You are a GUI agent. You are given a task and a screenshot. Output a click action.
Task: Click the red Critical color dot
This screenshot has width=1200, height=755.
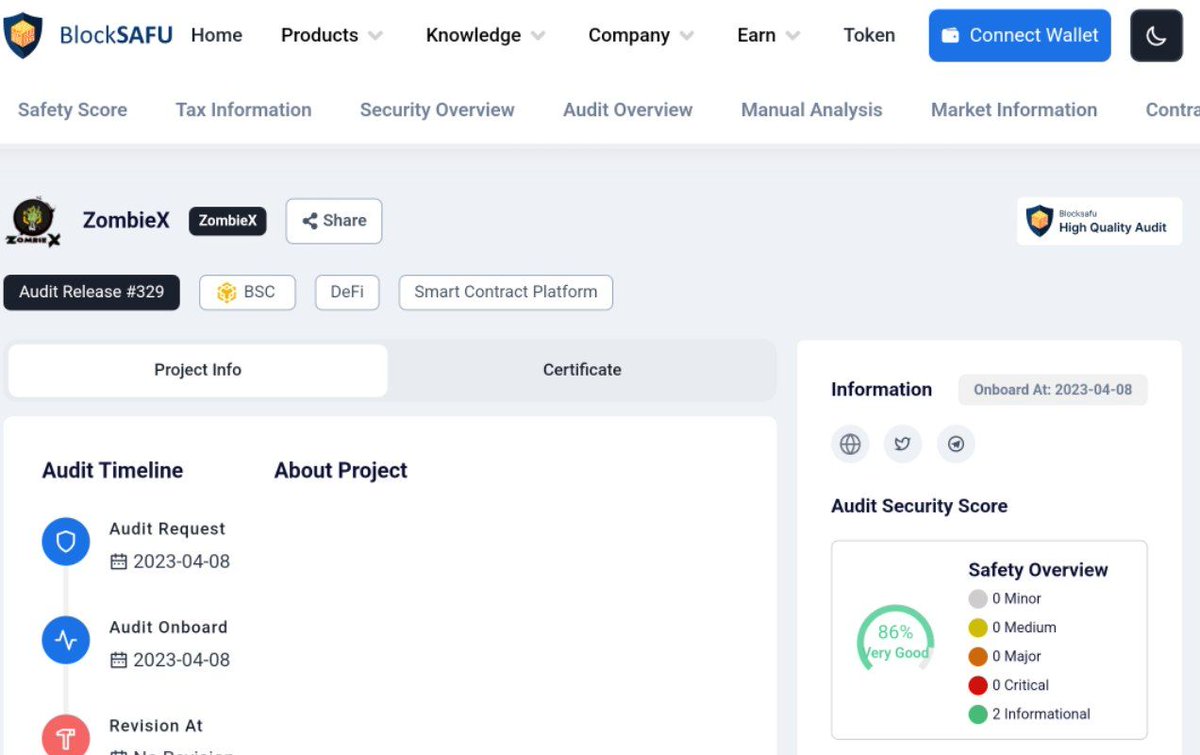(x=978, y=686)
